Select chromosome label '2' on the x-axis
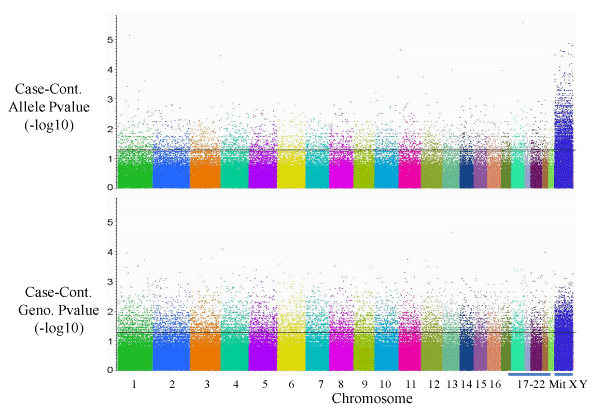The width and height of the screenshot is (600, 415). tap(172, 384)
